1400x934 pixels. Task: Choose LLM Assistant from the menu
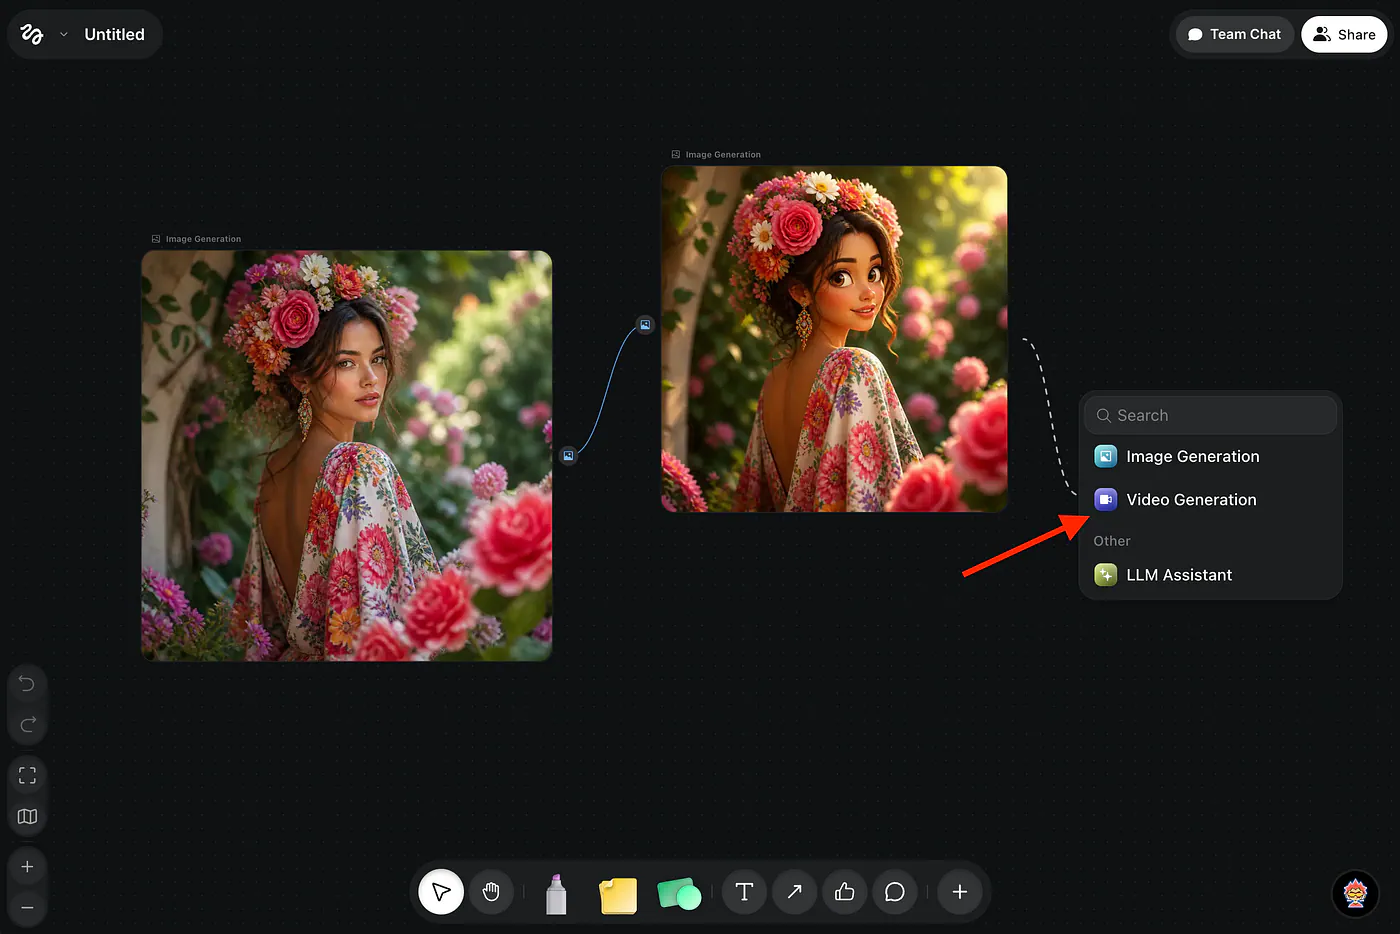tap(1210, 575)
